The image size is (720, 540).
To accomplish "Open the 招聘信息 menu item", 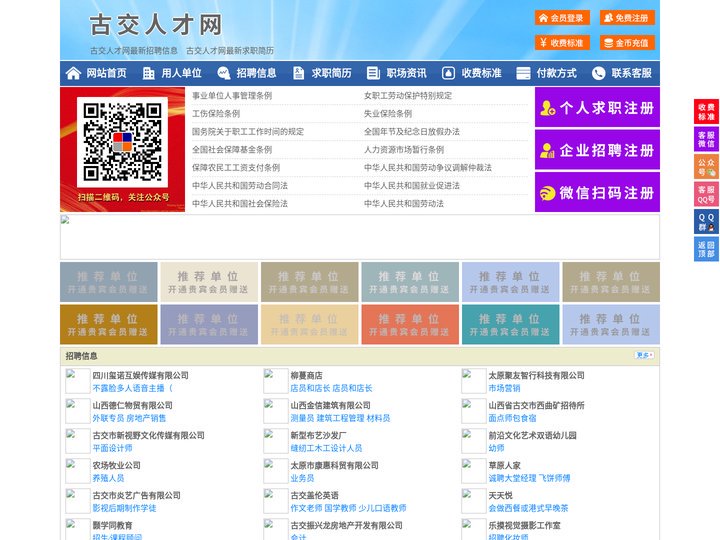I will (x=256, y=73).
